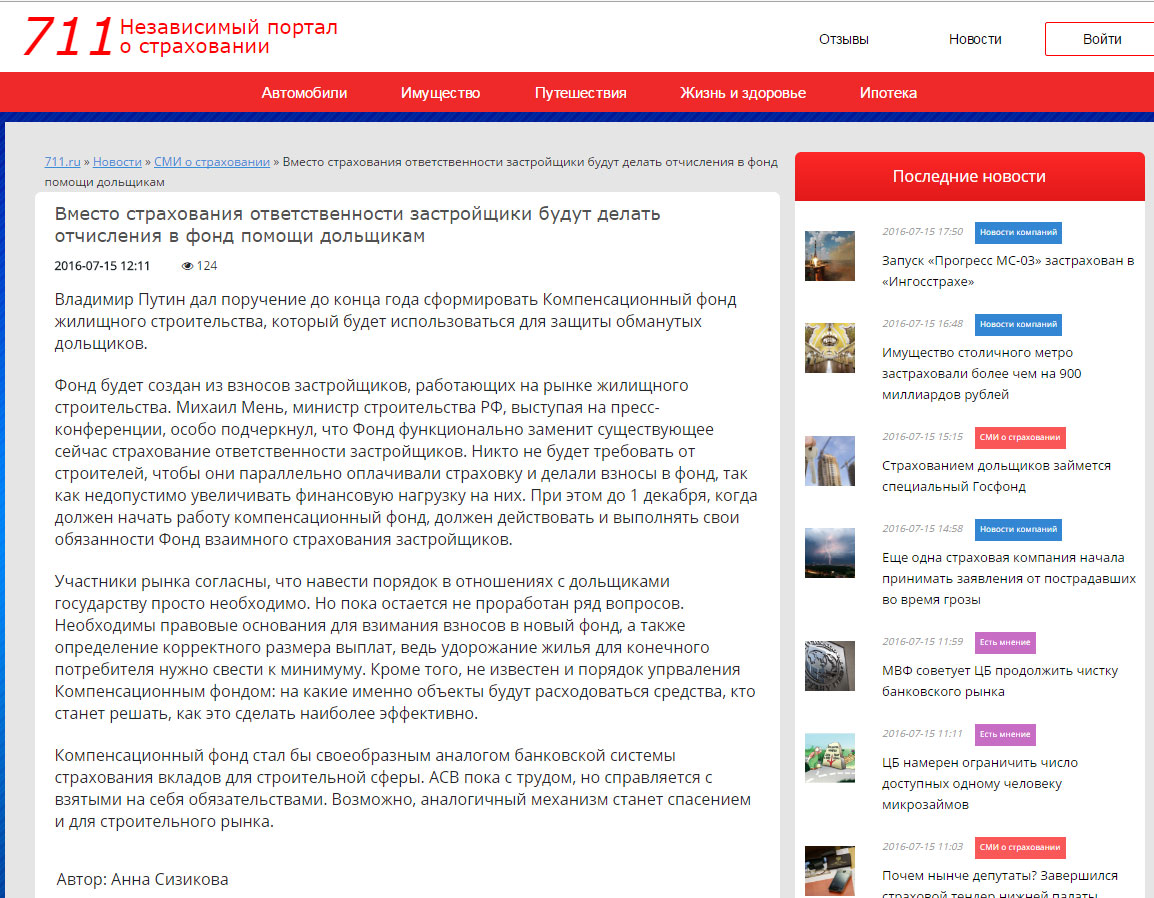The height and width of the screenshot is (898, 1154).
Task: Open news Почем нынче депутаты
Action: click(999, 883)
